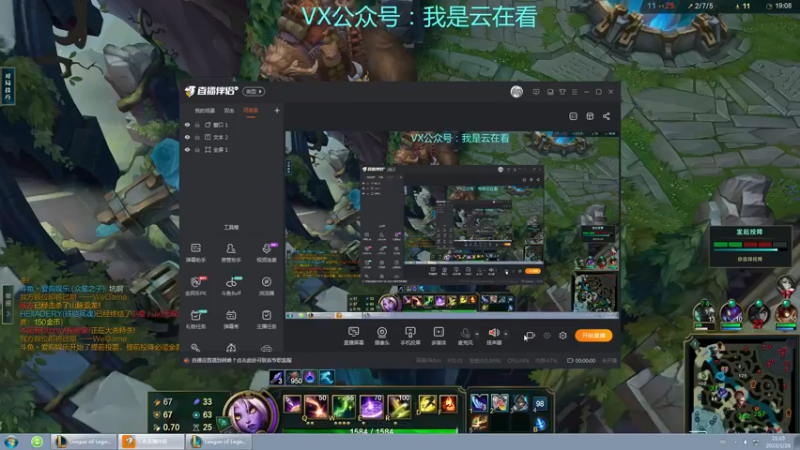The image size is (800, 450).
Task: Open the 弹幕秀 danmaku show tool
Action: (x=231, y=319)
